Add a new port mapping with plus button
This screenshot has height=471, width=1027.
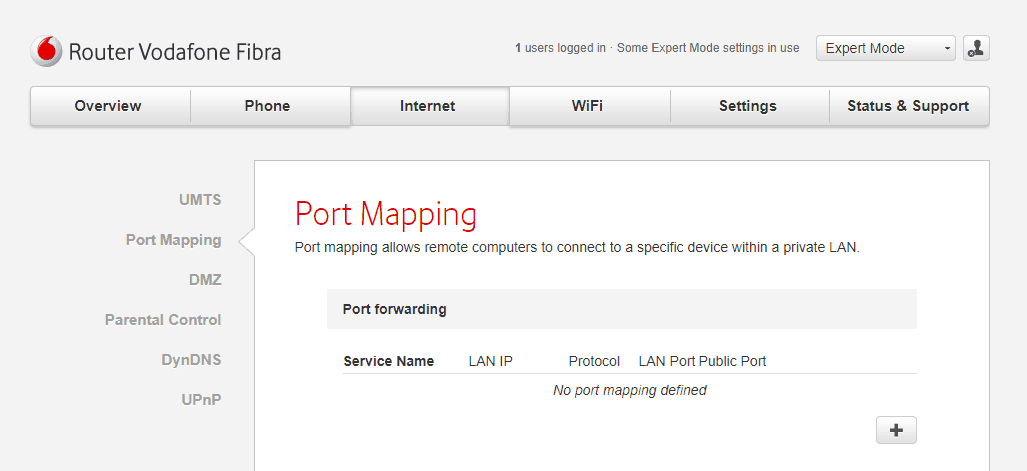896,430
